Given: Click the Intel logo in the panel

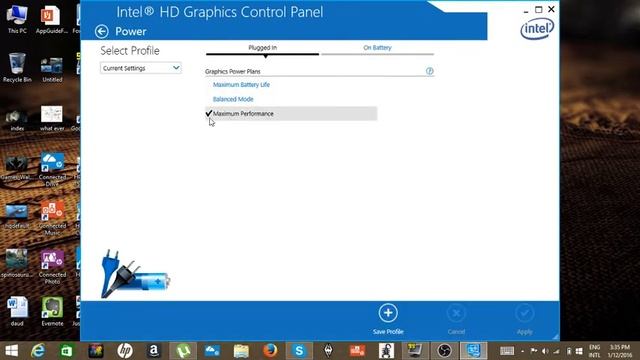Looking at the screenshot, I should [537, 29].
